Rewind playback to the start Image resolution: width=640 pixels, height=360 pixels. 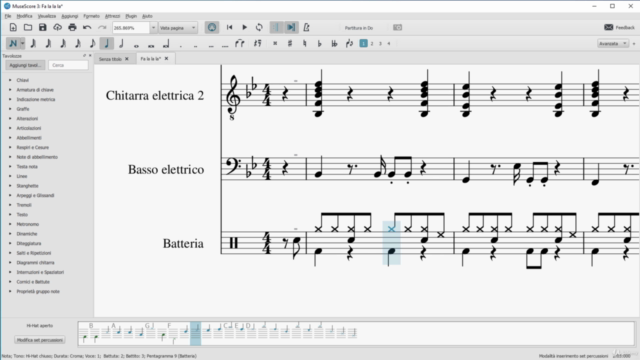(x=229, y=27)
